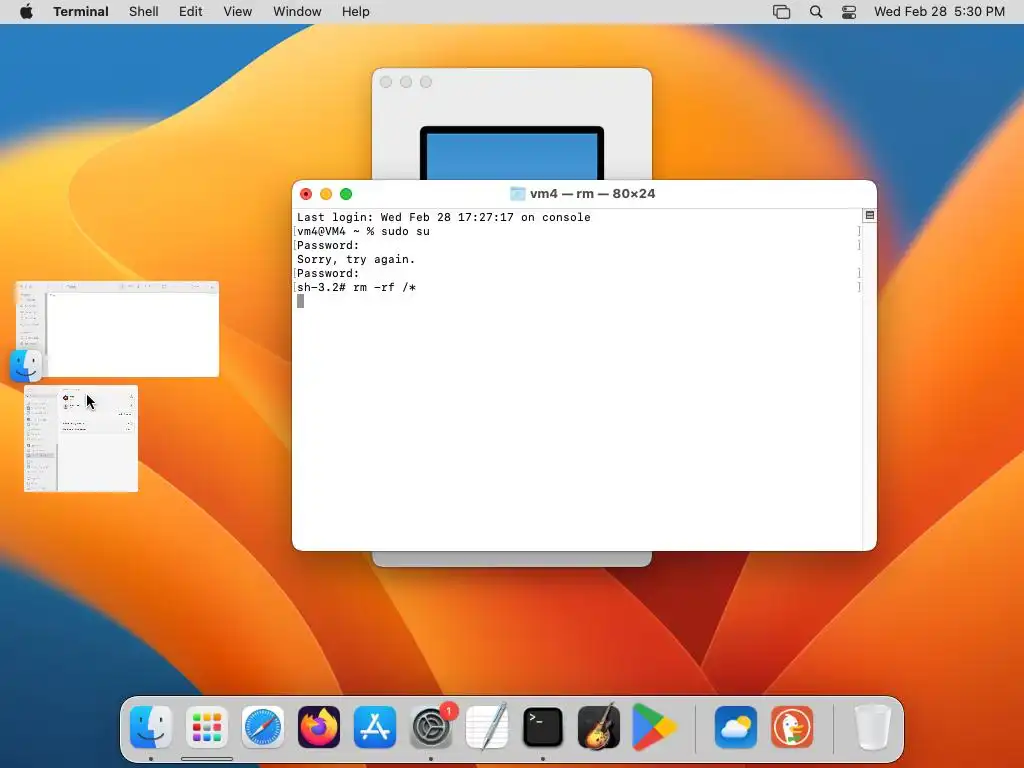Switch to Finder window thumbnail in Stage Manager
The image size is (1024, 768).
point(118,329)
